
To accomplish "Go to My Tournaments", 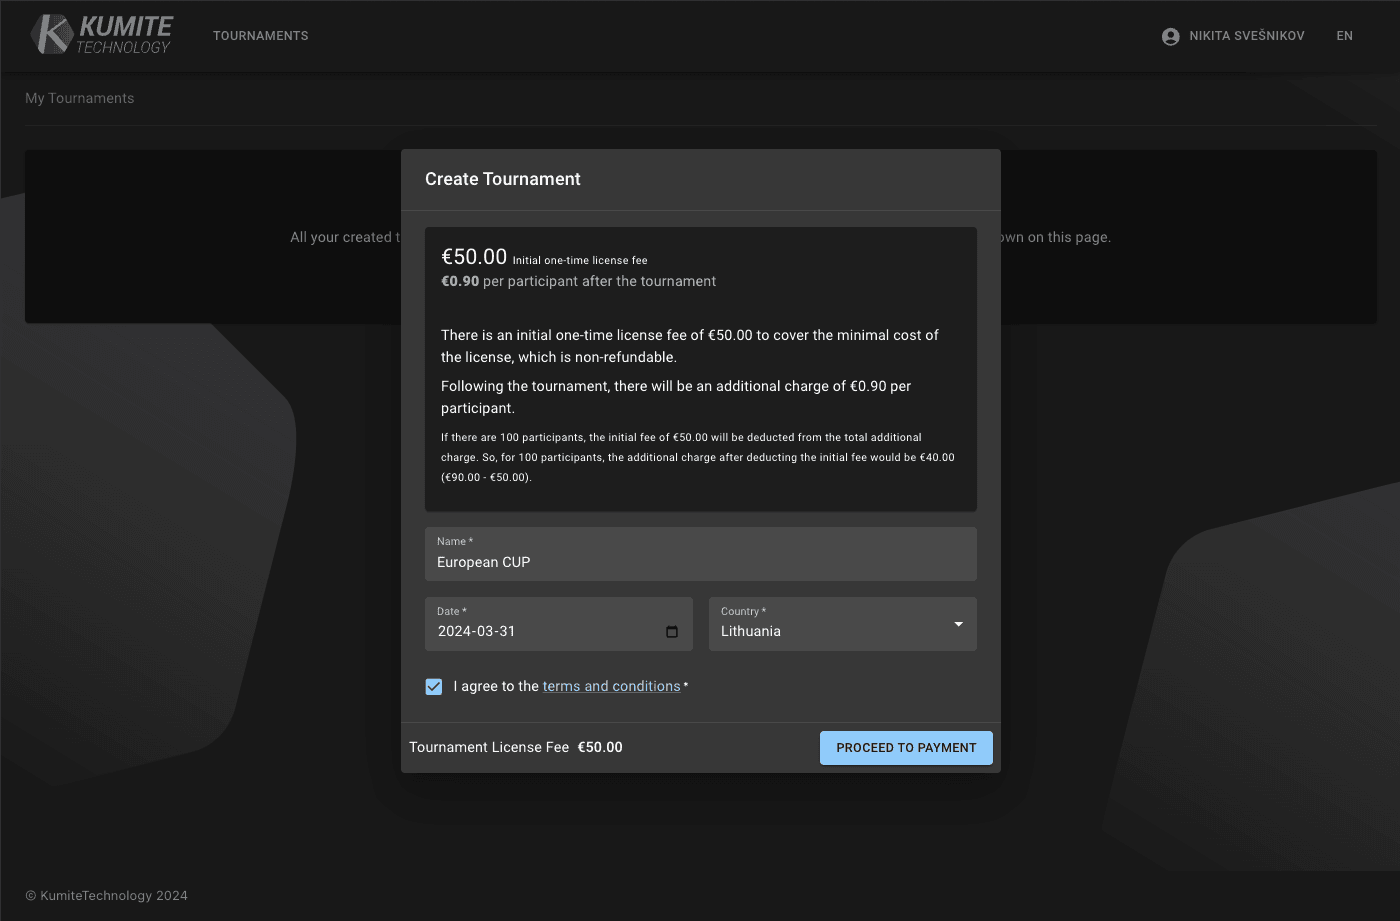I will coord(79,97).
